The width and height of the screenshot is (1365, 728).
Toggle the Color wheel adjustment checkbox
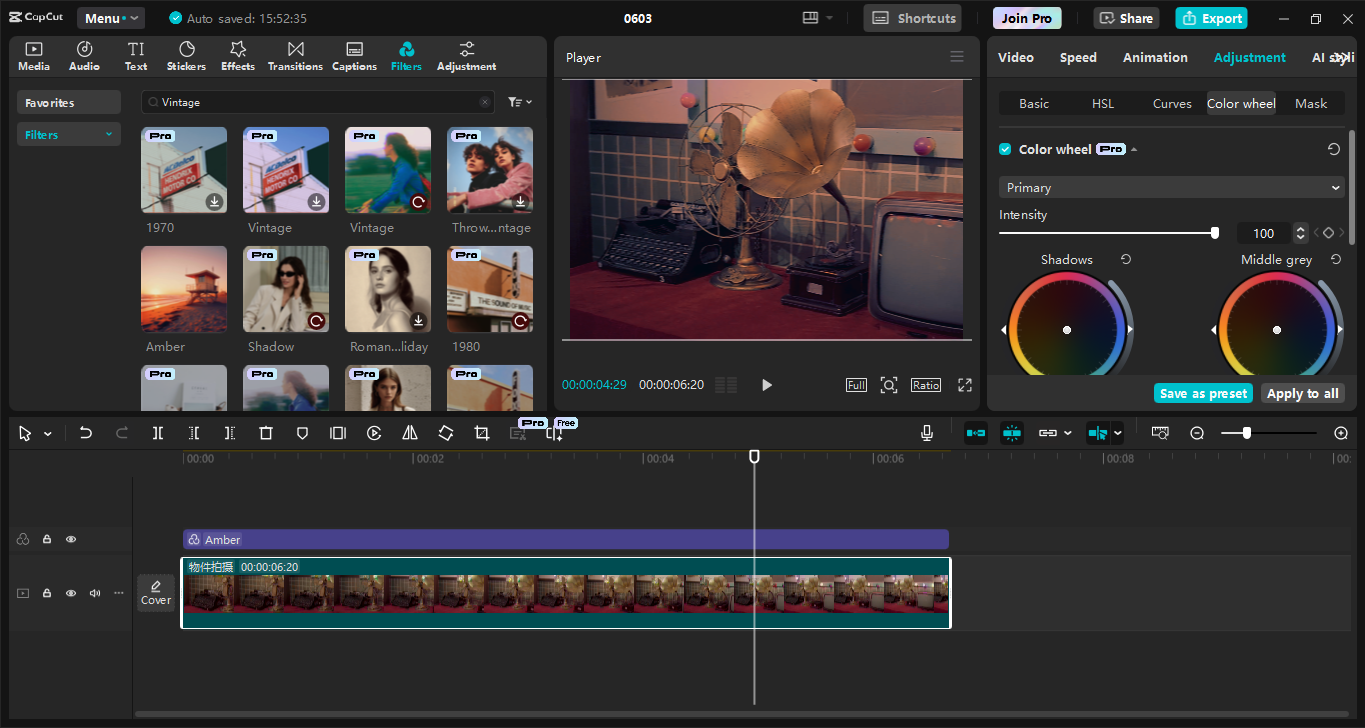point(1005,148)
